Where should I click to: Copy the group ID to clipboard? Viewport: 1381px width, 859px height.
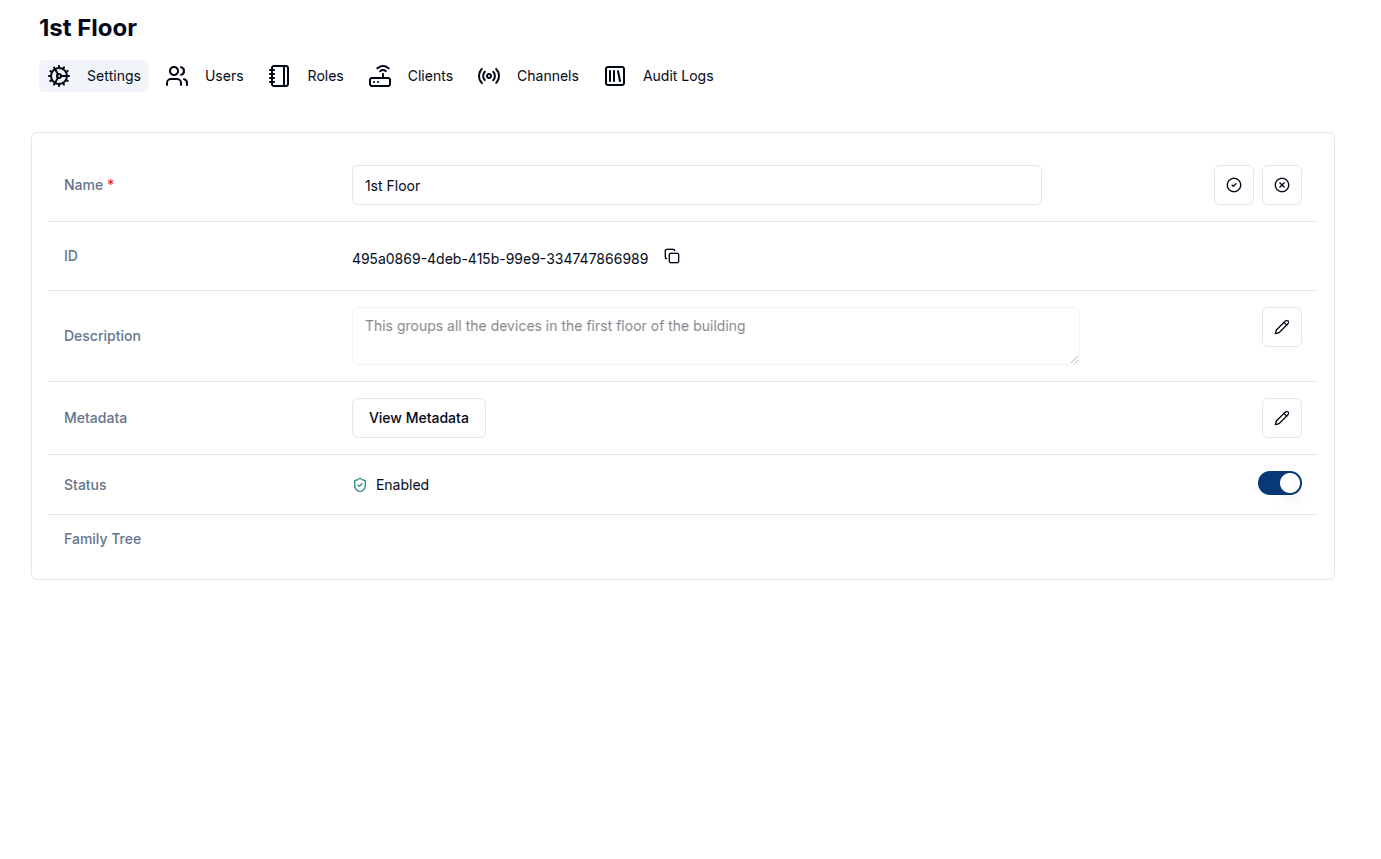click(672, 257)
